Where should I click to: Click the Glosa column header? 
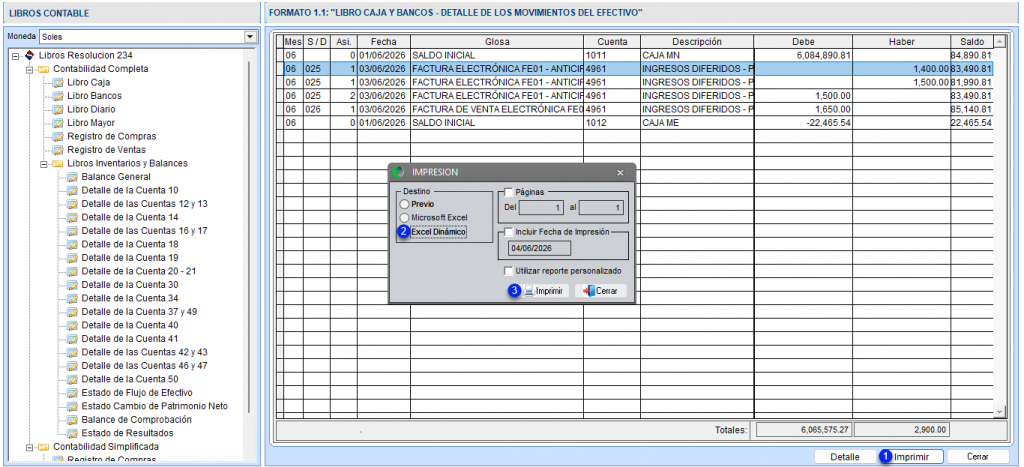(x=497, y=42)
